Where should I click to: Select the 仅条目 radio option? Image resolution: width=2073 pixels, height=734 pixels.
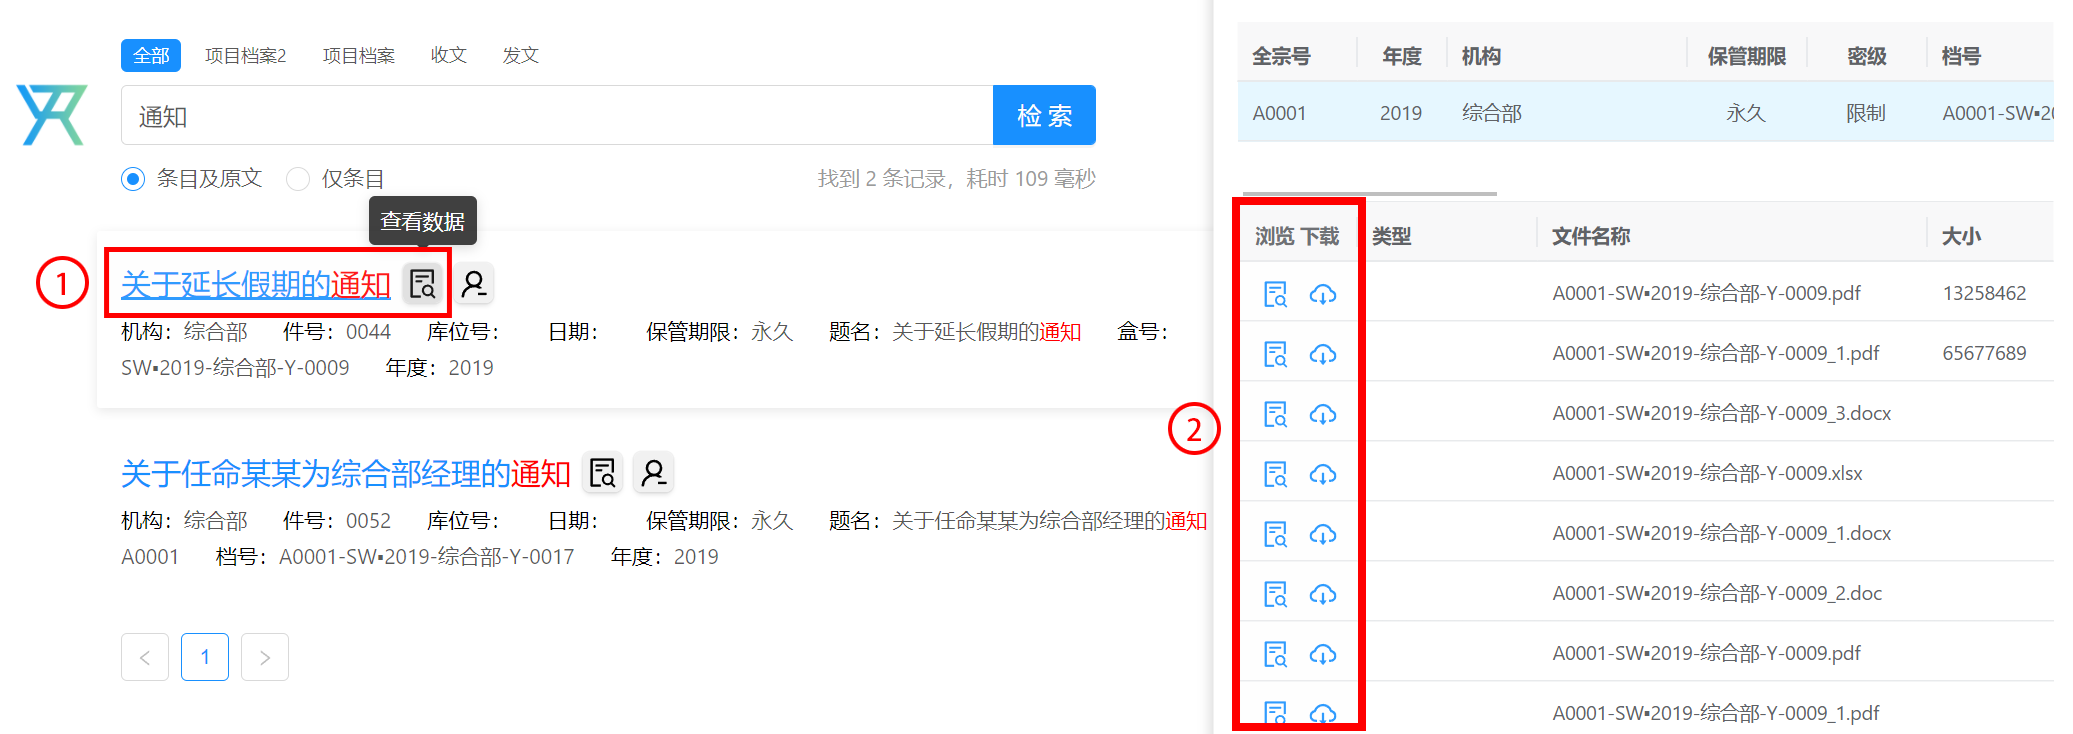pos(298,179)
